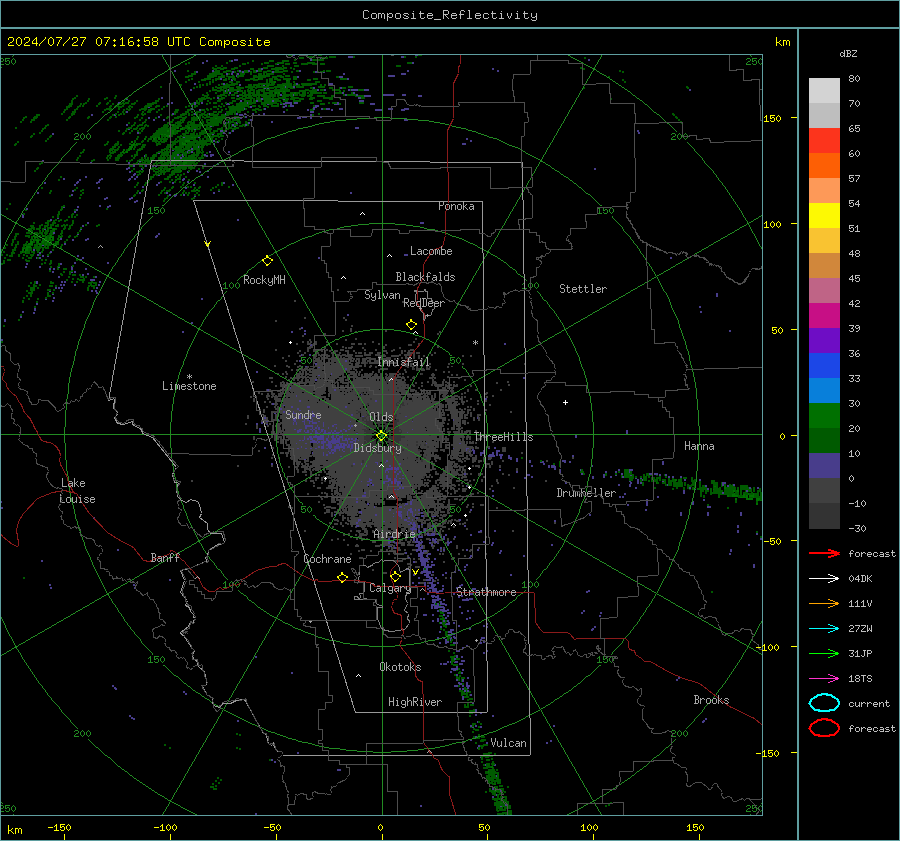
Task: Click the radar site marker between Olds and Didsbury
Action: [x=382, y=435]
